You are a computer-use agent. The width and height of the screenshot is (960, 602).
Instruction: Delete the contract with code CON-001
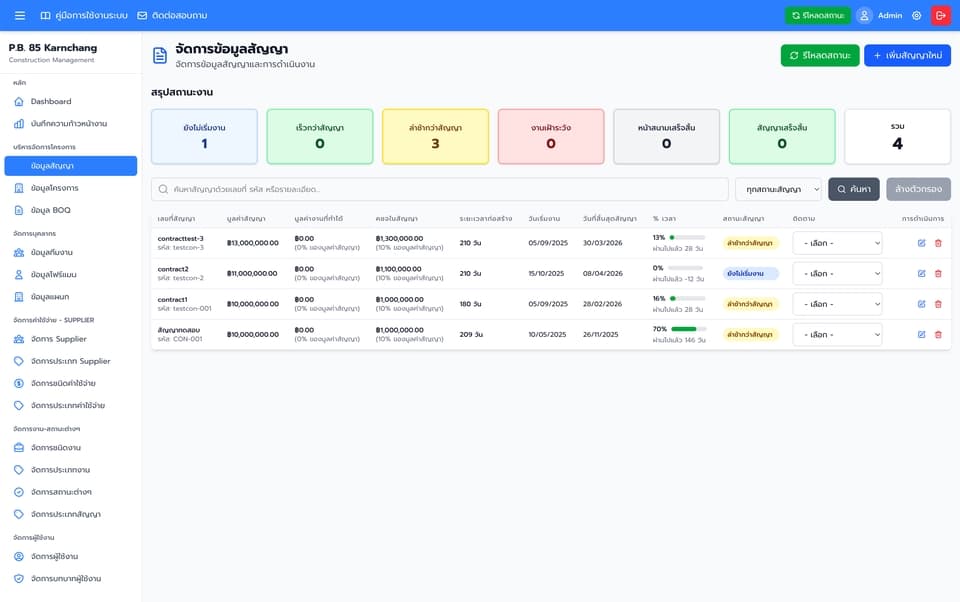pyautogui.click(x=938, y=334)
